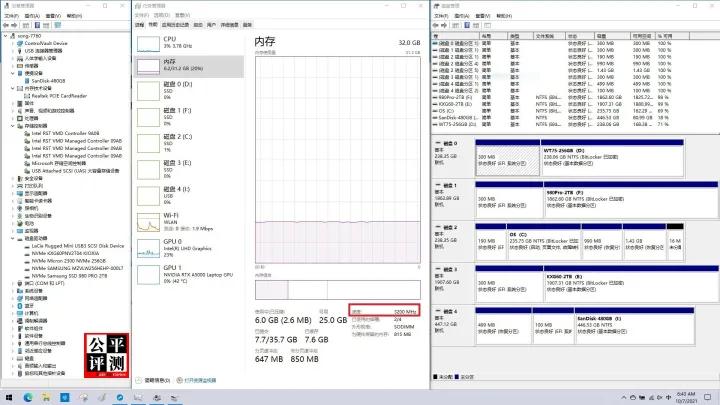Switch to 应用历史记录 tab in Task Manager
This screenshot has width=720, height=405.
pyautogui.click(x=175, y=25)
